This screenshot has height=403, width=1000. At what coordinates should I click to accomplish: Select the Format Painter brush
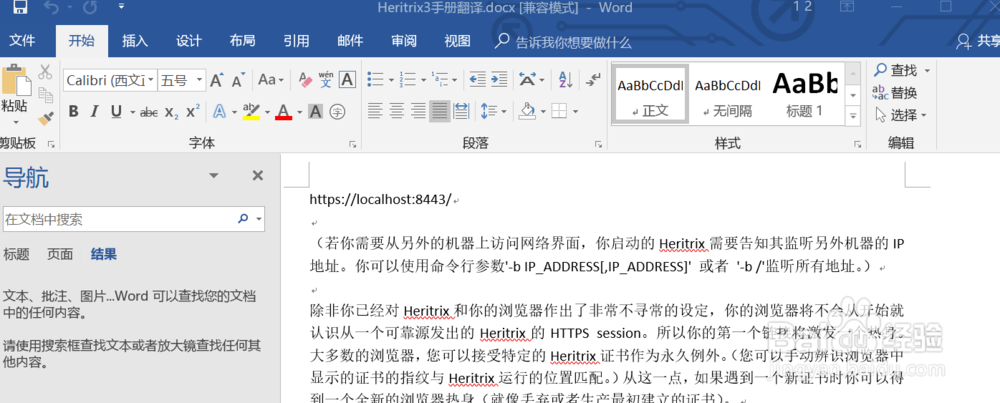click(45, 117)
